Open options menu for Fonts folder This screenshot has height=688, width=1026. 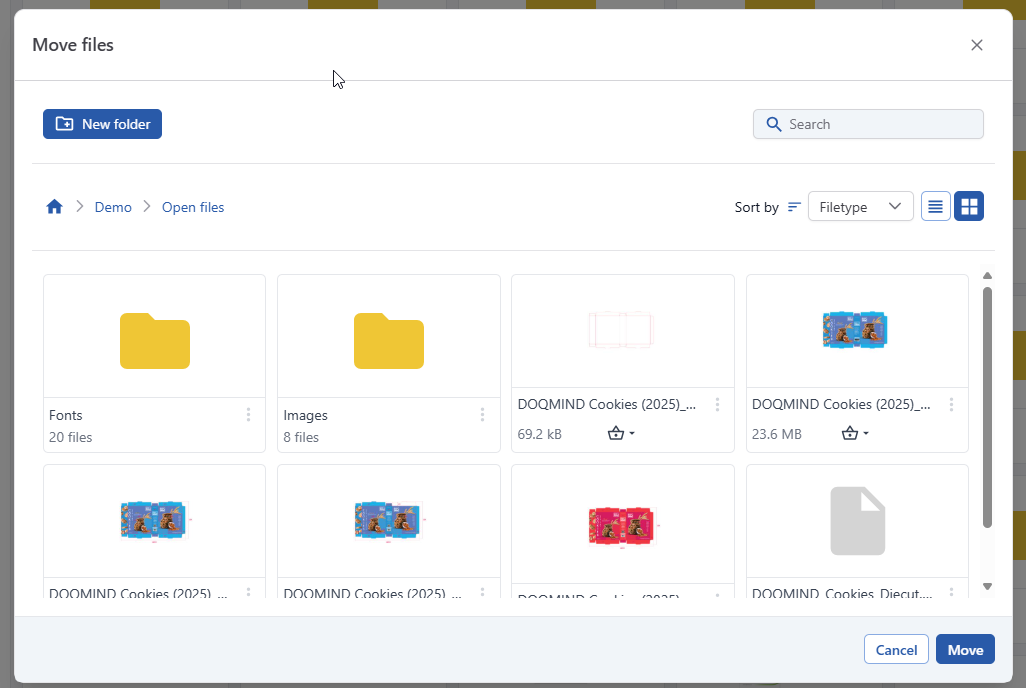[249, 414]
